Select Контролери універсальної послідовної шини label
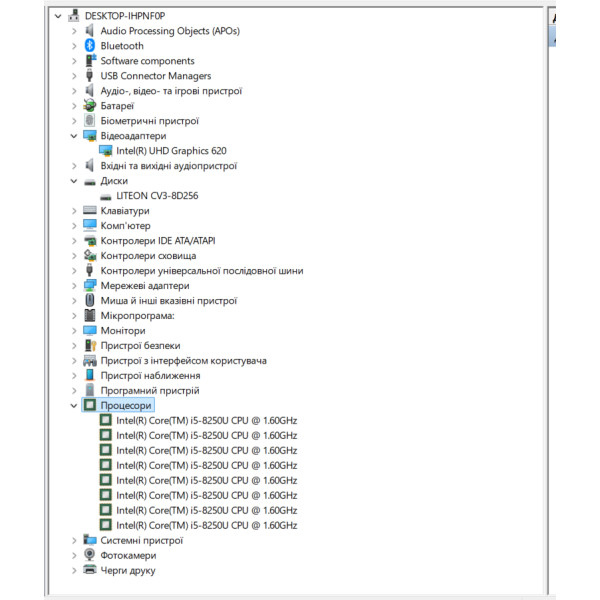 pos(202,271)
